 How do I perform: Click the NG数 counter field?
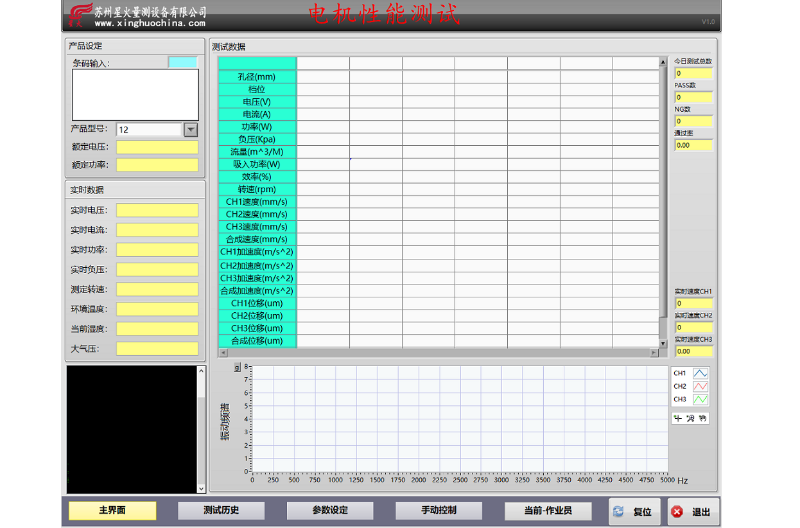[x=693, y=121]
